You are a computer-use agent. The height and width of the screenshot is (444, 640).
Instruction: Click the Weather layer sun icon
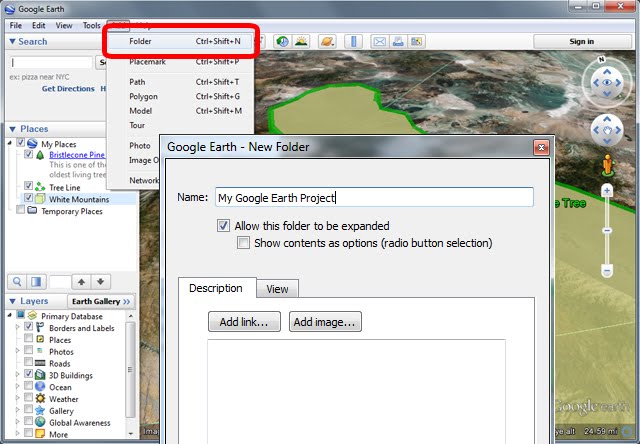[x=40, y=398]
